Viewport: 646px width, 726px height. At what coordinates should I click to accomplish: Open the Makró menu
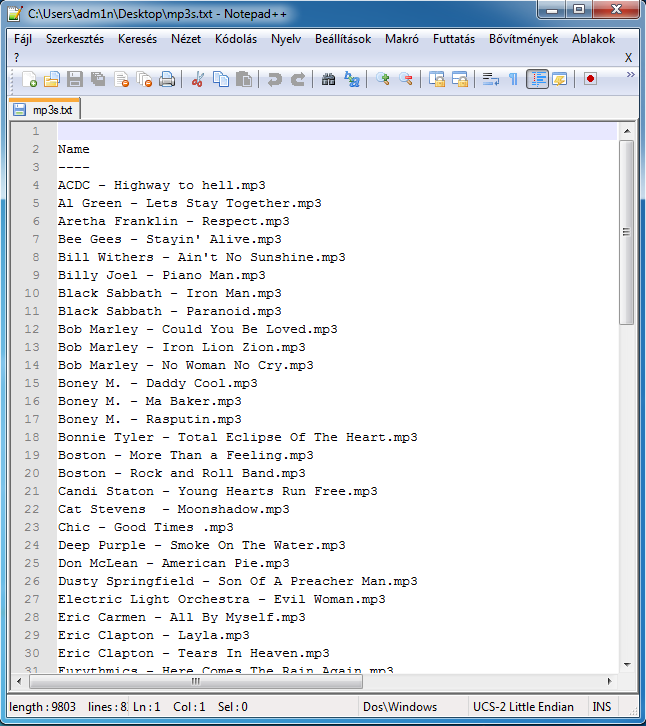(401, 39)
